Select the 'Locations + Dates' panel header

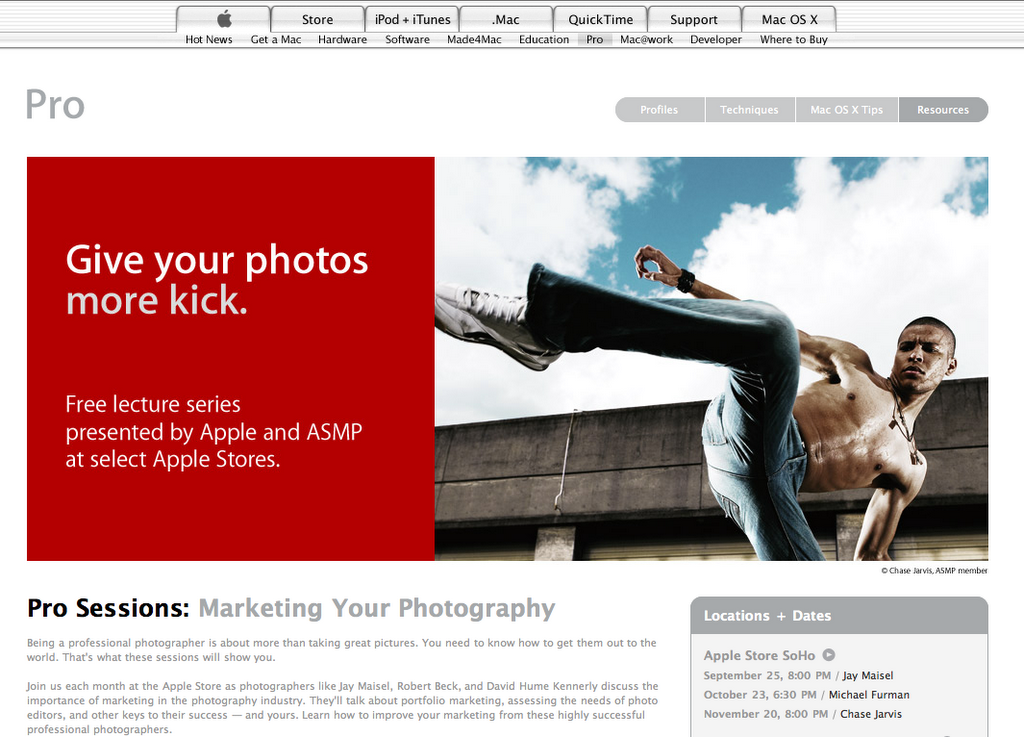pos(839,616)
